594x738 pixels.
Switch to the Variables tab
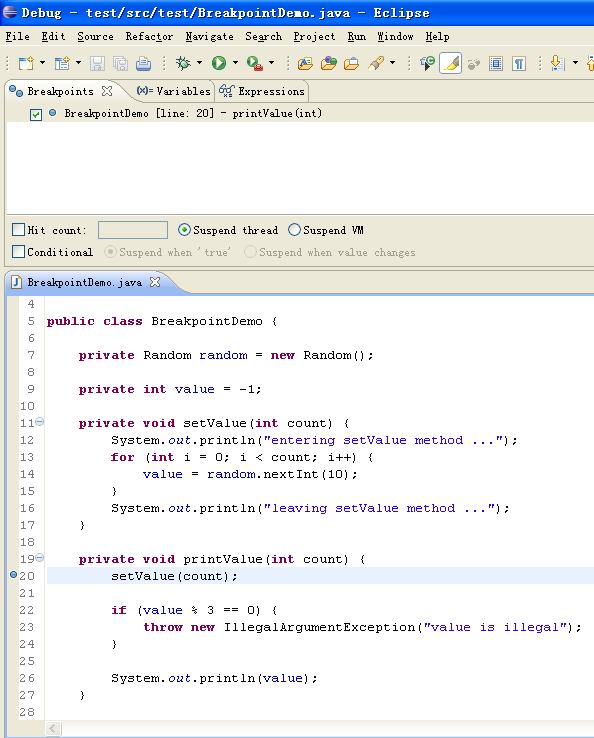[x=173, y=91]
